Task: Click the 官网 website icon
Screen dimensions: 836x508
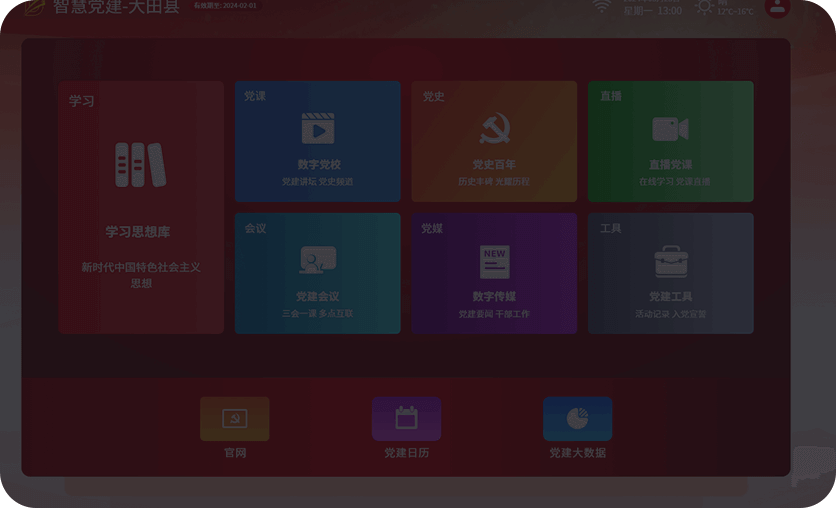Action: point(234,419)
